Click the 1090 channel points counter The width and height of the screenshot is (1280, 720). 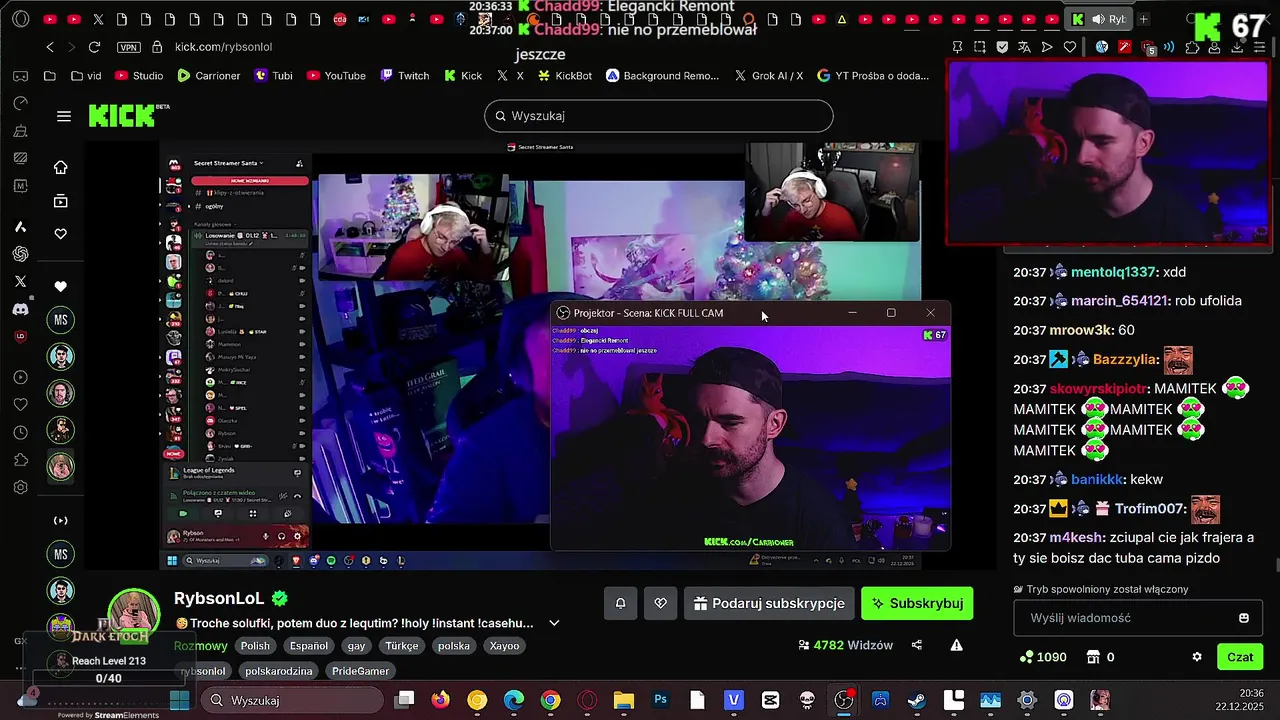[1042, 657]
